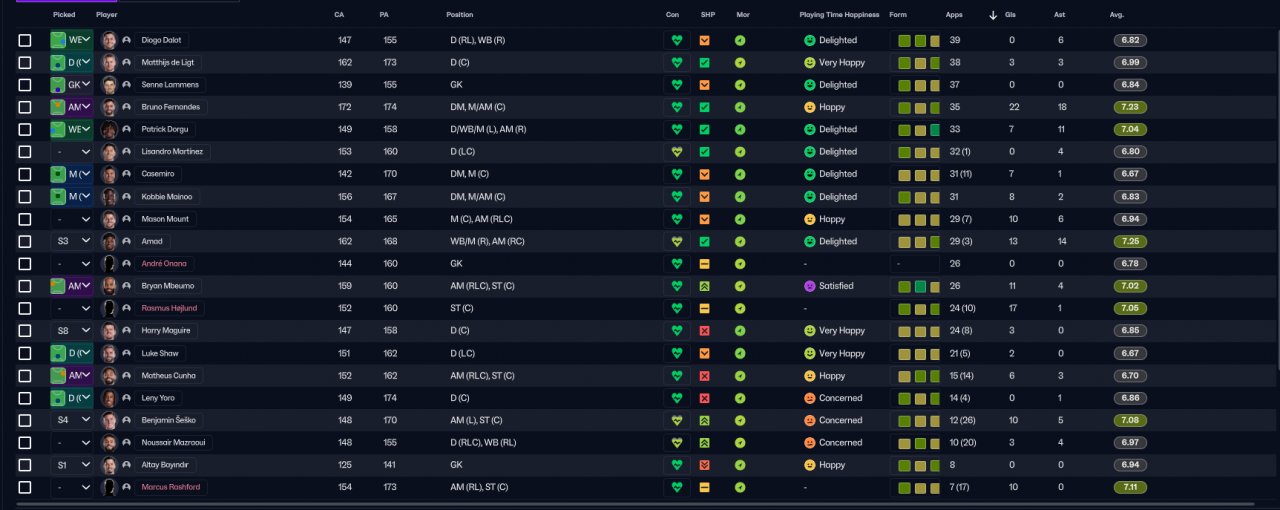The image size is (1280, 510).
Task: Tick the checkbox for Diogo Dalot
Action: [x=25, y=40]
